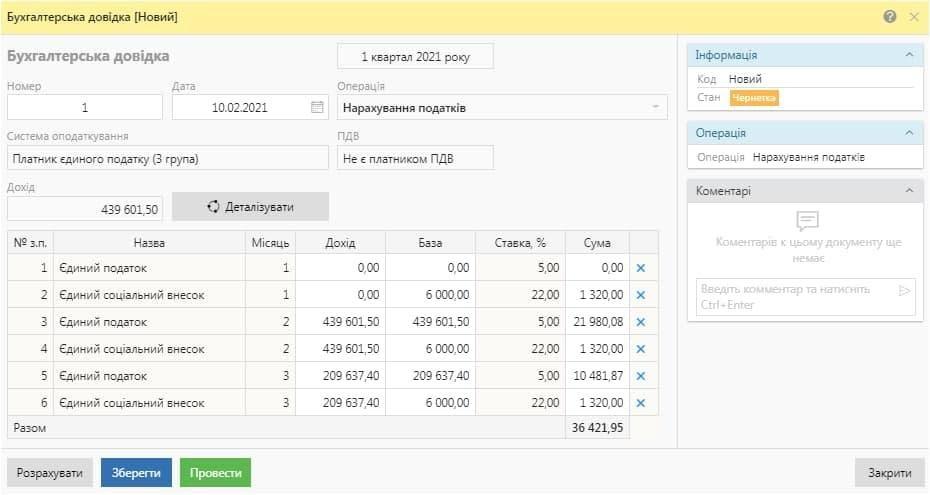Click the Ставка, % column header

click(520, 242)
